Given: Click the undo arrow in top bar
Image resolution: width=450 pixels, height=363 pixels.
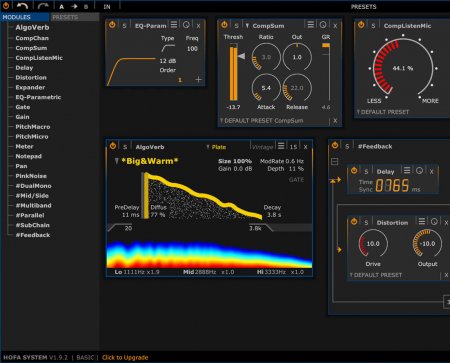Looking at the screenshot, I should [x=22, y=6].
